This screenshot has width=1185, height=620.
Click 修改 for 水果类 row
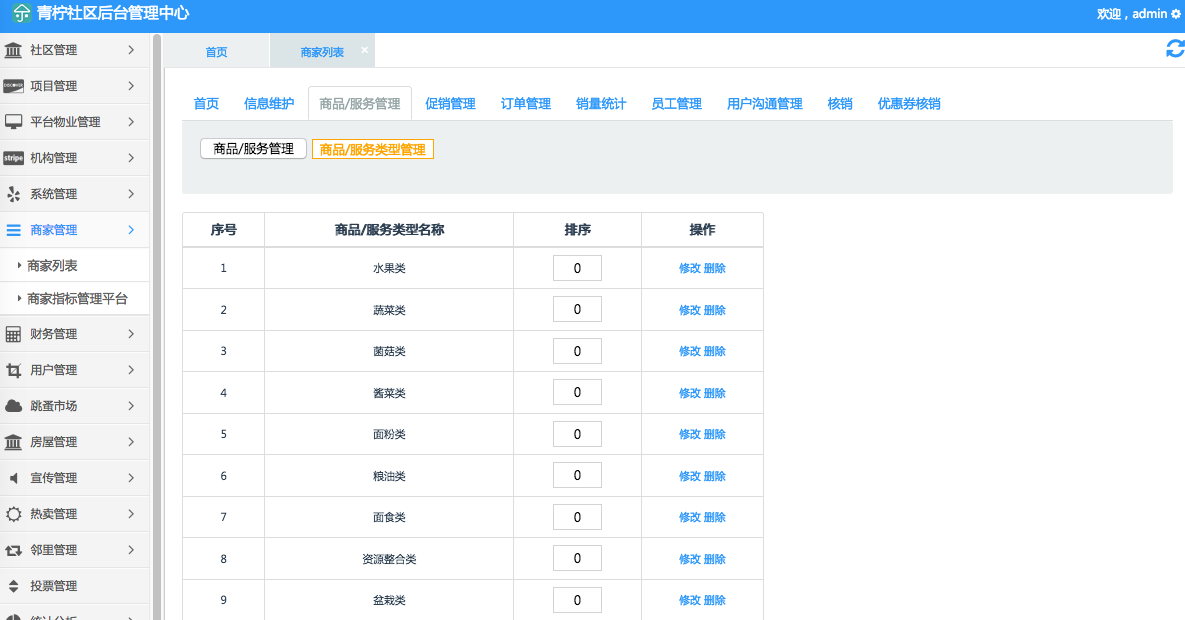[690, 268]
